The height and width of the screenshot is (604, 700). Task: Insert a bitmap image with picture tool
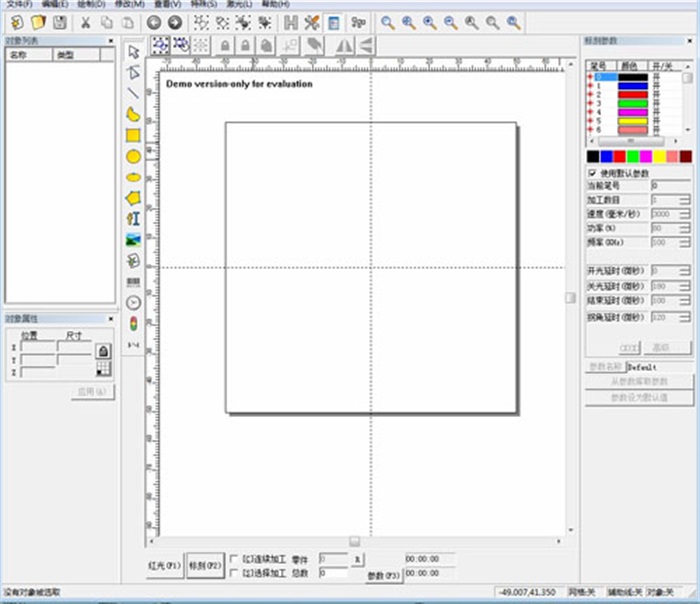pos(133,240)
